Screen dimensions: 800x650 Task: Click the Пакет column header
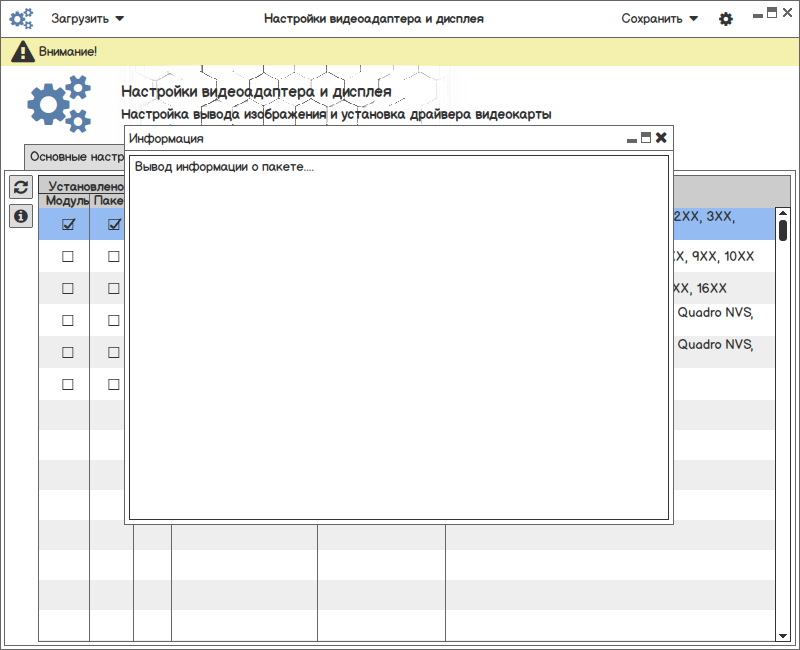[110, 201]
